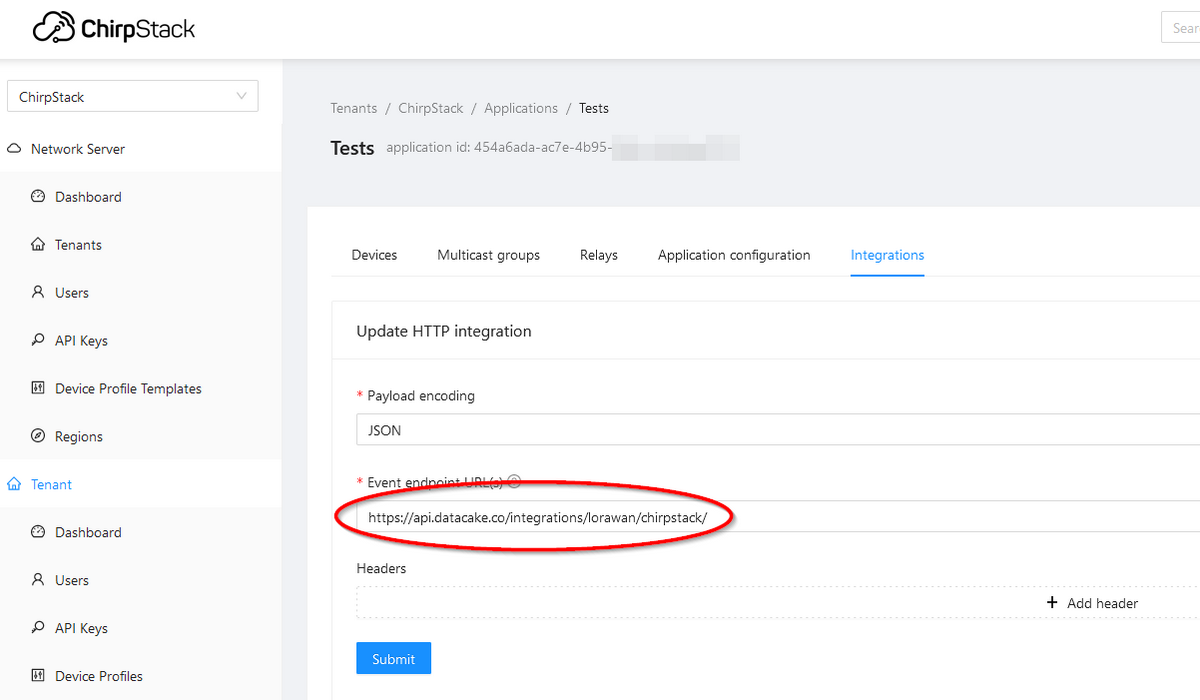Switch to the Relays tab

(599, 255)
